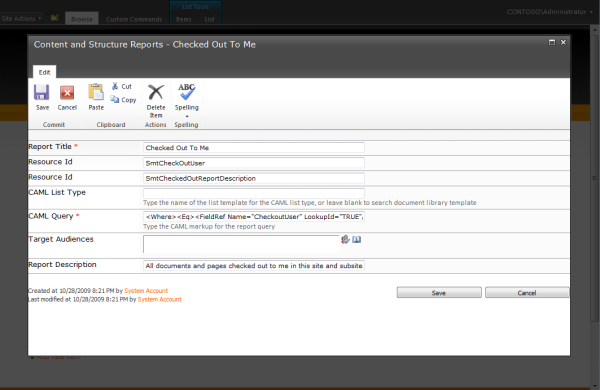
Task: Maximize the dialog window
Action: [552, 42]
